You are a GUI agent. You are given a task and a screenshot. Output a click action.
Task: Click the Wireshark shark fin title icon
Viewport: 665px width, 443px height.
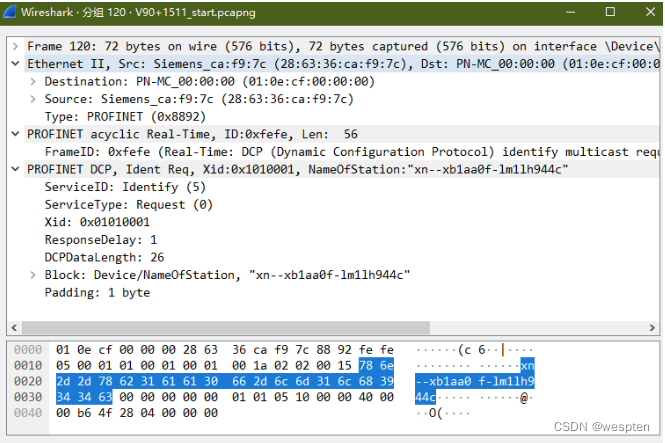pyautogui.click(x=9, y=12)
